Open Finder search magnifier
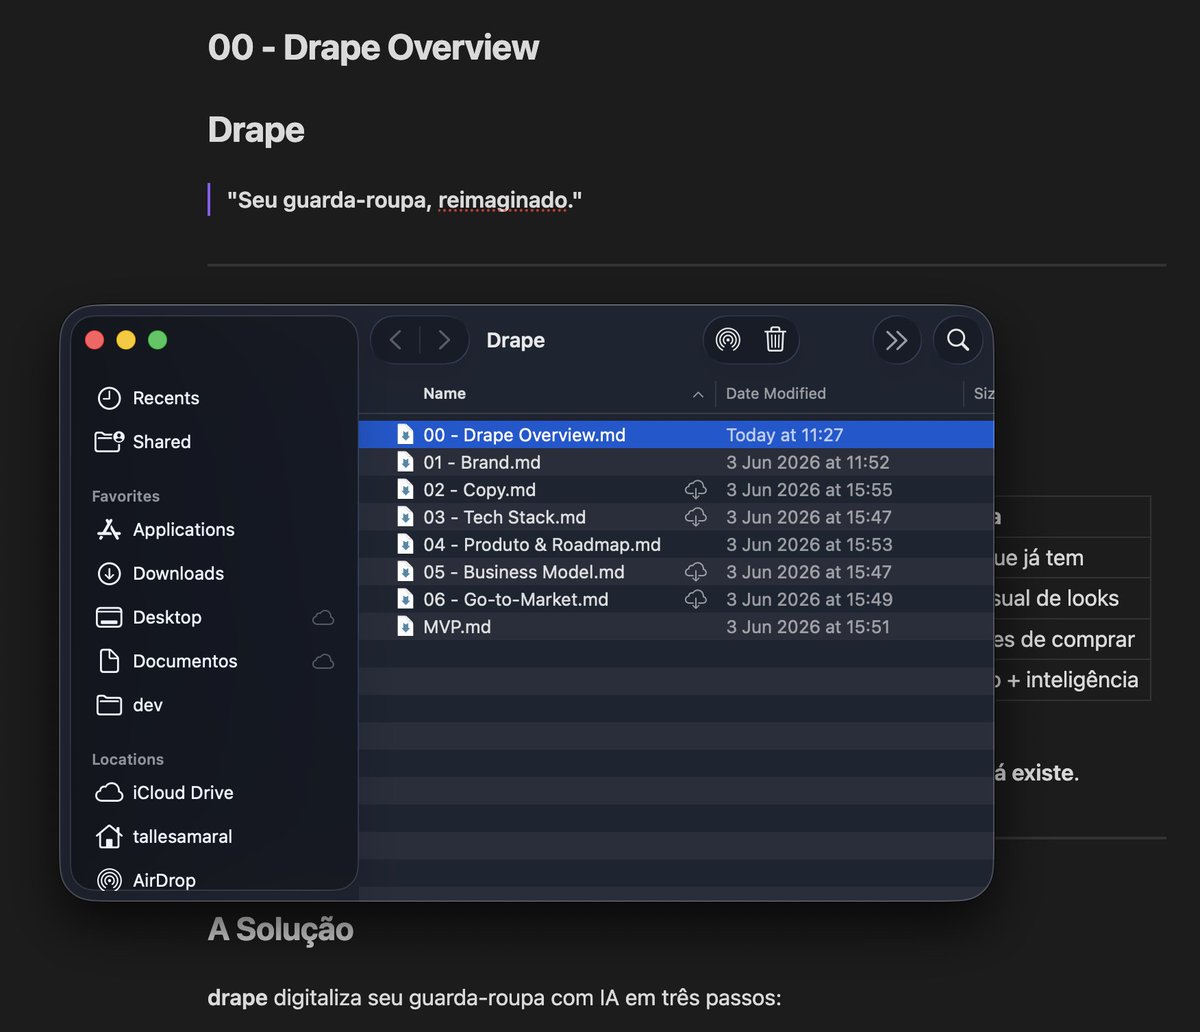Image resolution: width=1200 pixels, height=1032 pixels. (958, 341)
